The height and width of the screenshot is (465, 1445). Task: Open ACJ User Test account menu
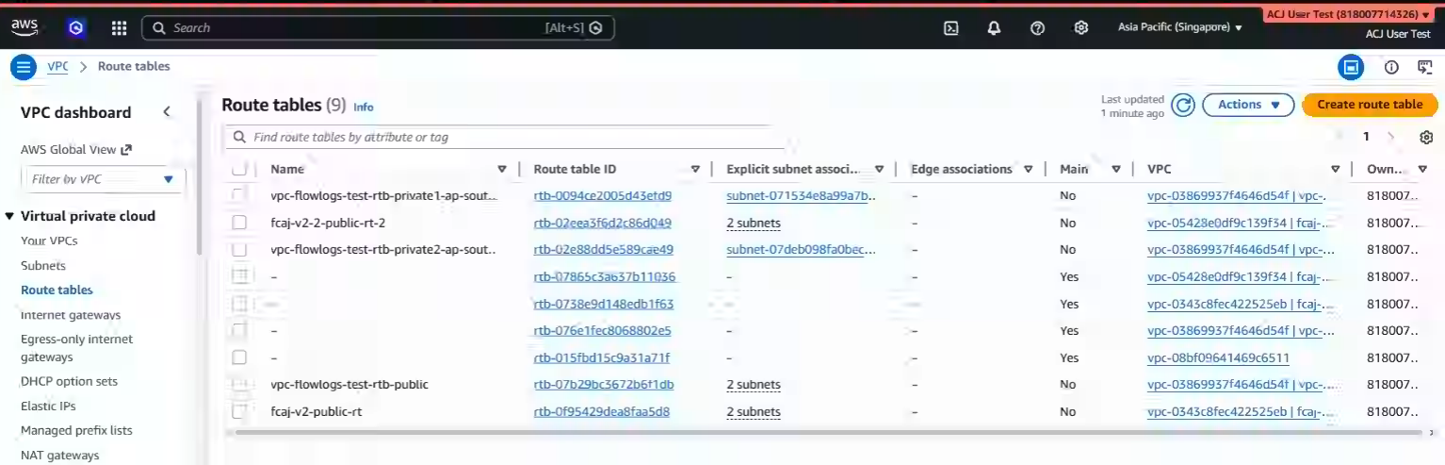point(1348,15)
